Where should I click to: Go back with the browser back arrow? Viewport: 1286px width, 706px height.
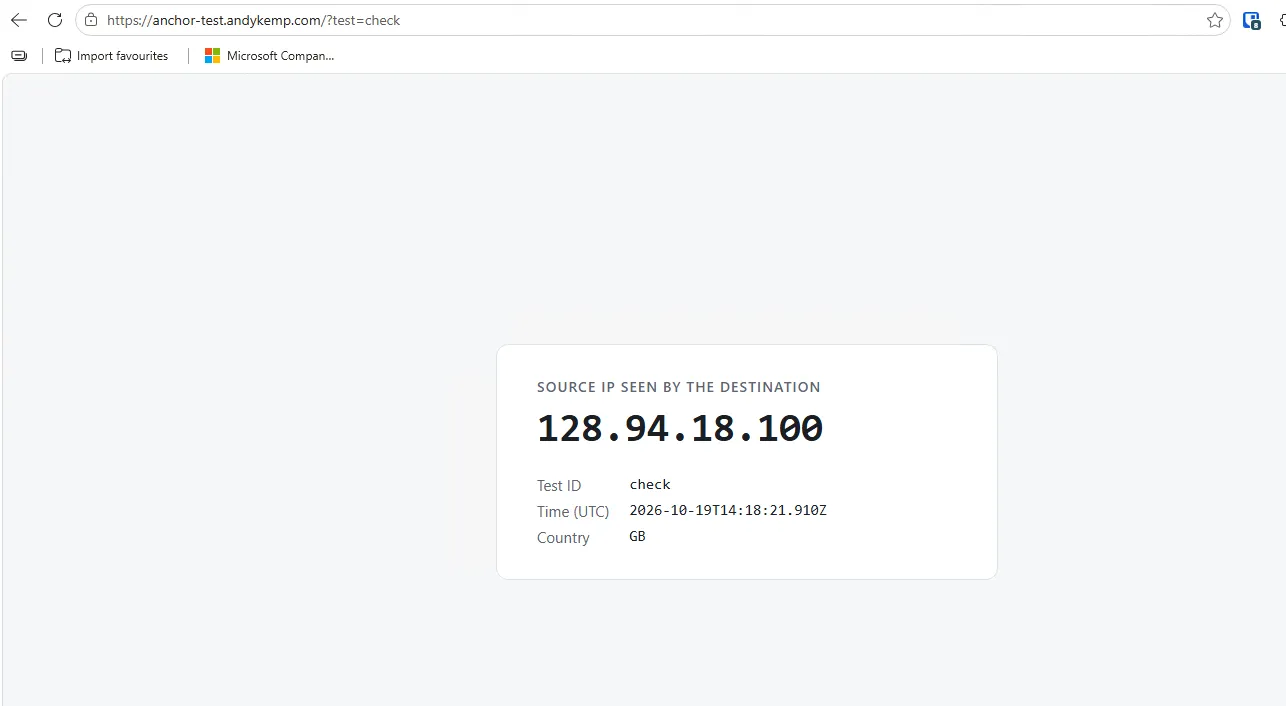point(19,20)
